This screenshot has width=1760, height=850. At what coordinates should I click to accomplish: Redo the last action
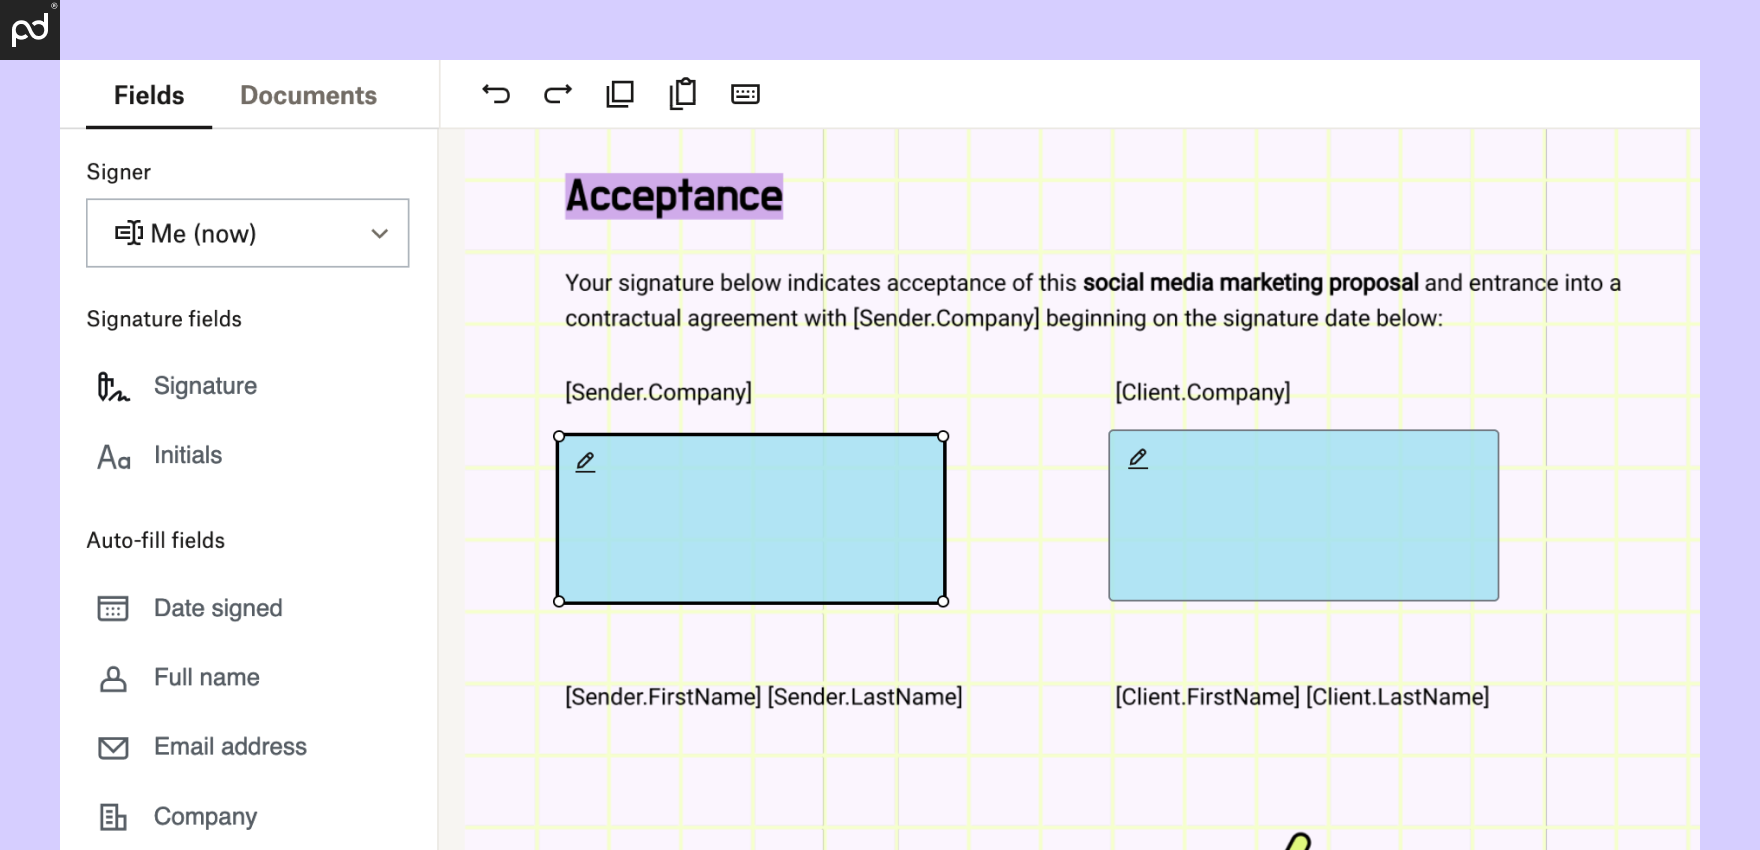point(558,94)
